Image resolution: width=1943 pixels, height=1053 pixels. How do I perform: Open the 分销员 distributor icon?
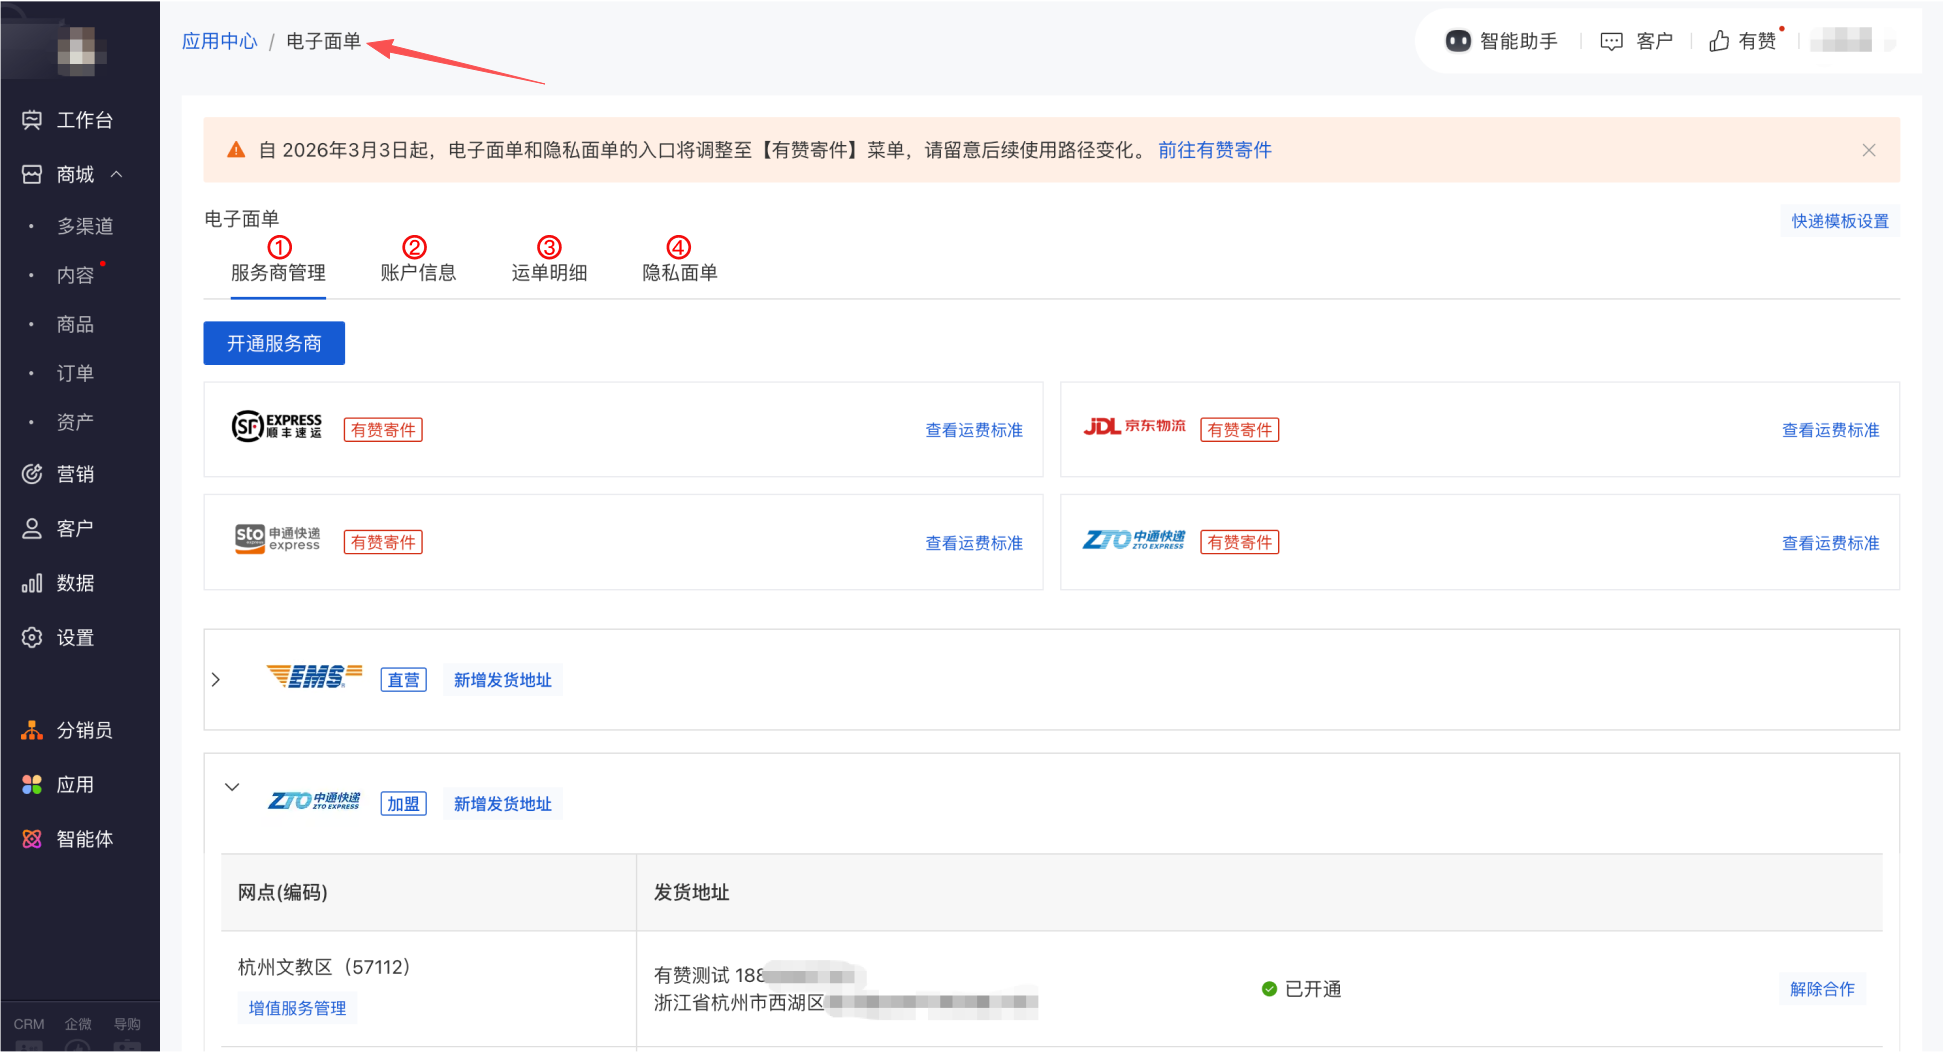(x=32, y=731)
